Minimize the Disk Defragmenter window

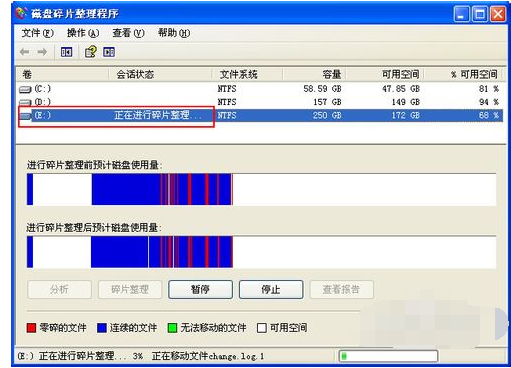coord(462,14)
